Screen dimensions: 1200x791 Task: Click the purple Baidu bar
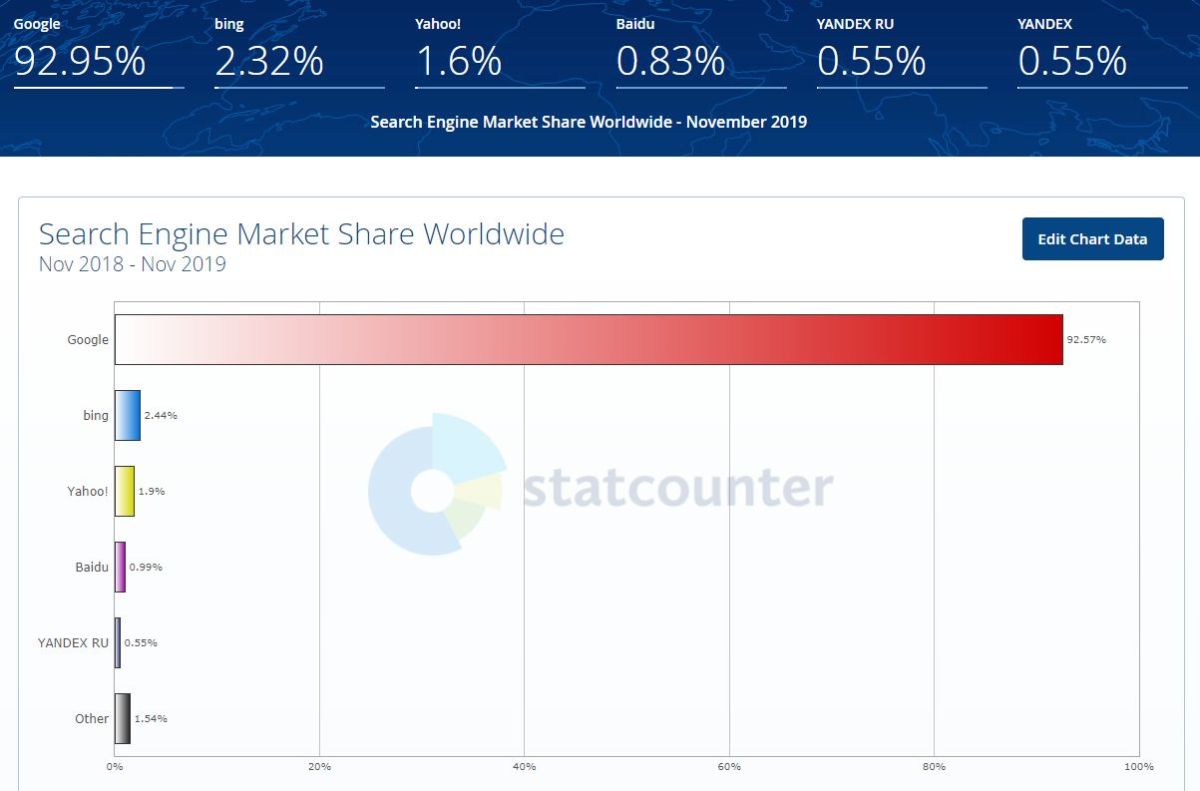[x=120, y=567]
